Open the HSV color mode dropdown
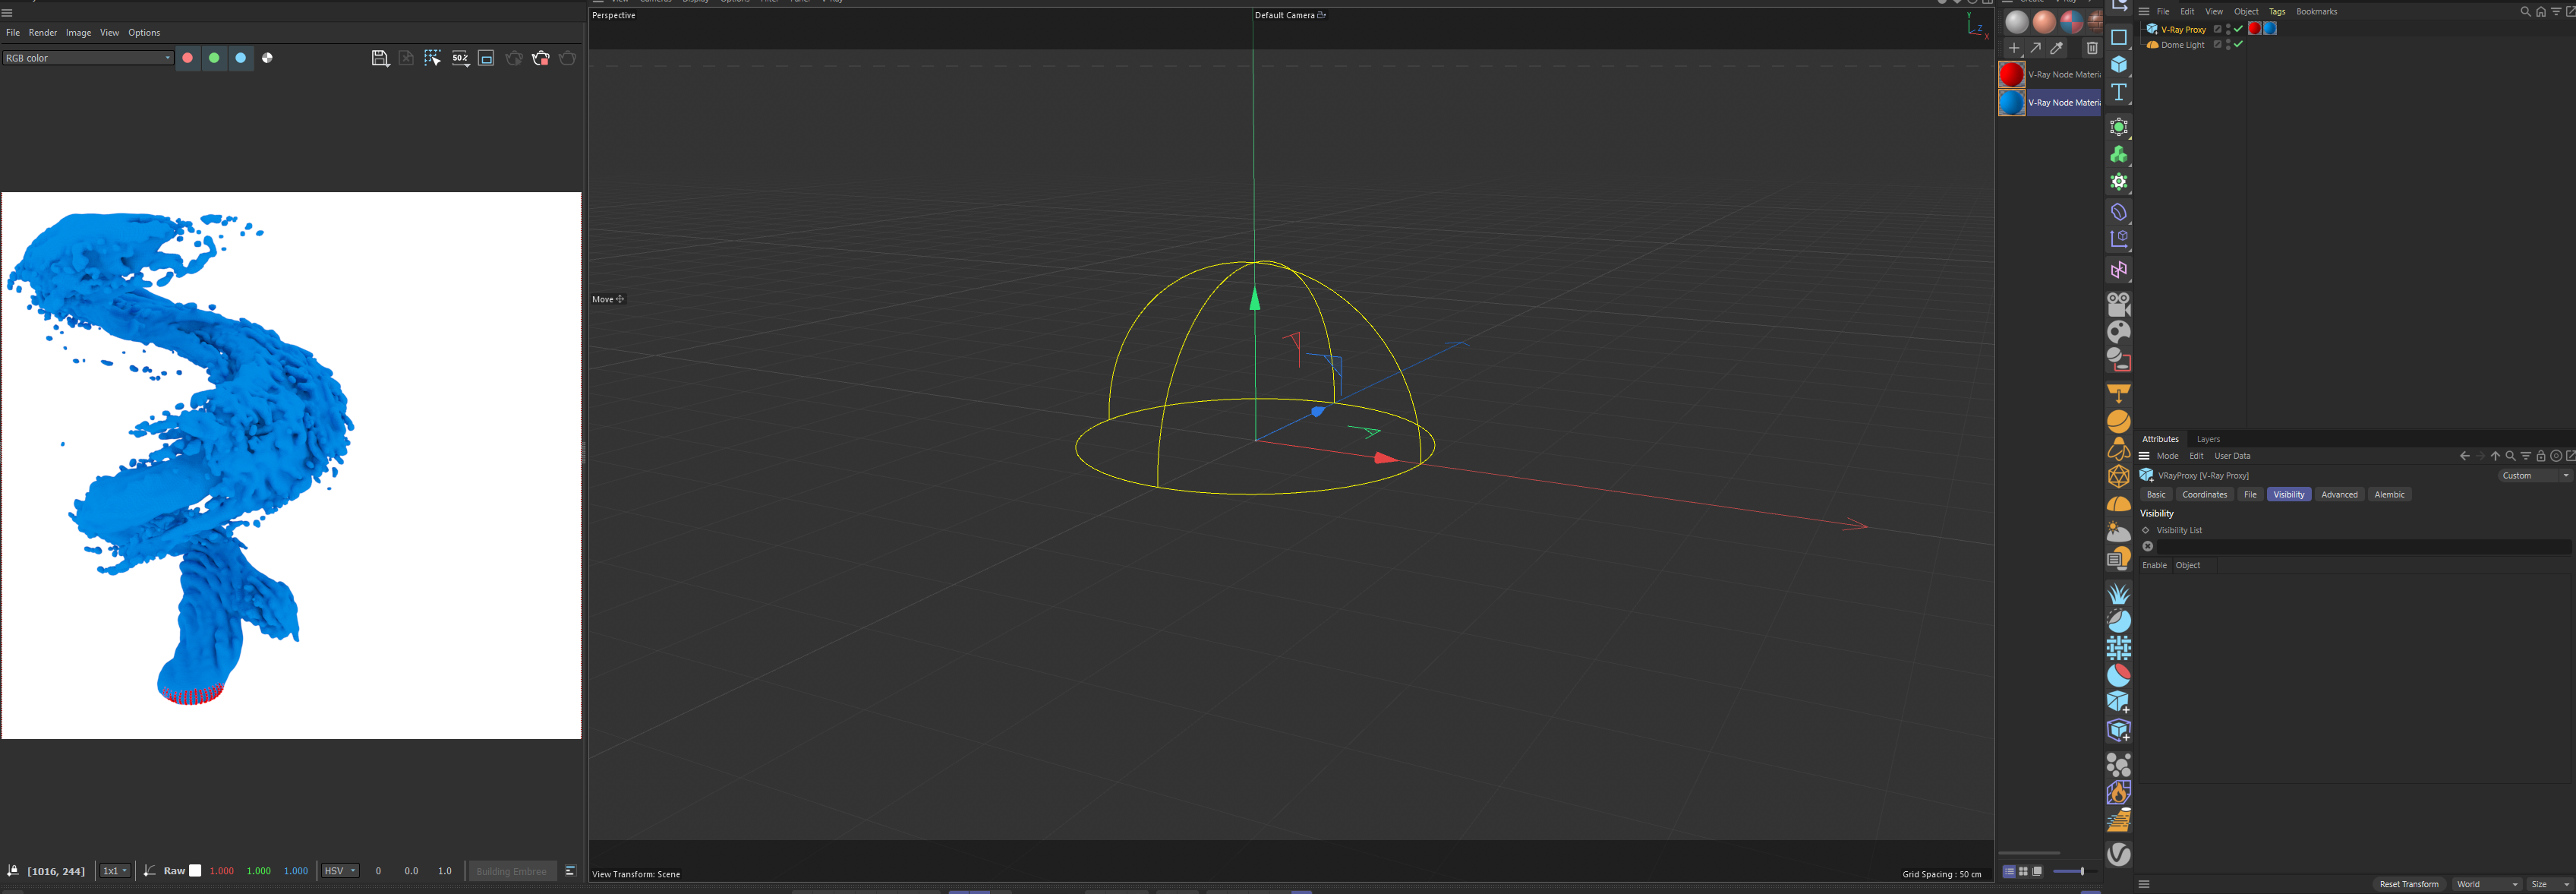The width and height of the screenshot is (2576, 894). click(x=340, y=871)
